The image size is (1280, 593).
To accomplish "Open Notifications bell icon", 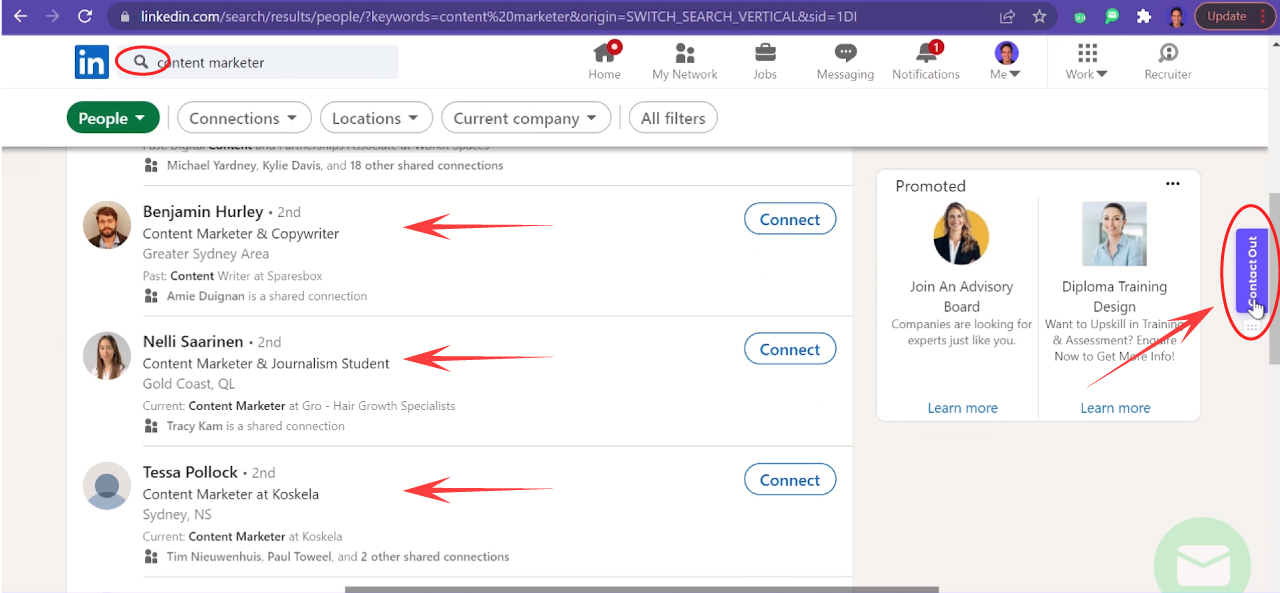I will pos(926,53).
